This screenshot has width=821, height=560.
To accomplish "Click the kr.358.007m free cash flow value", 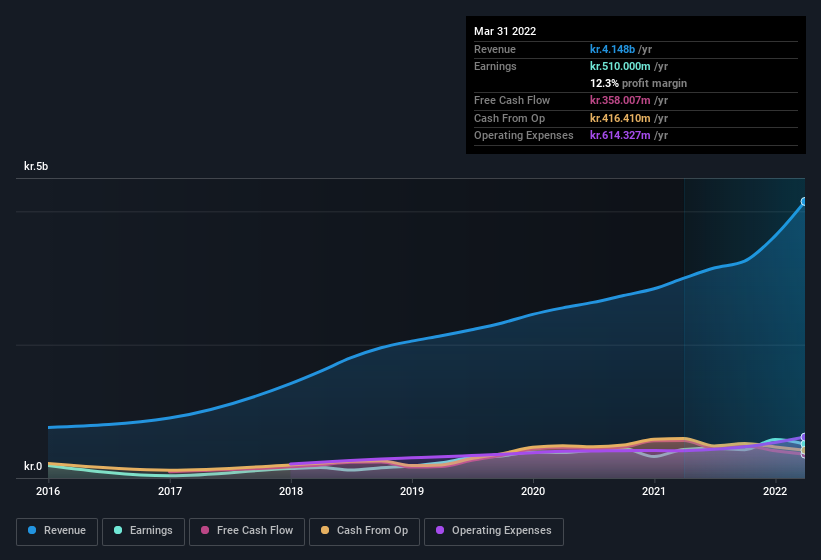I will (x=620, y=100).
